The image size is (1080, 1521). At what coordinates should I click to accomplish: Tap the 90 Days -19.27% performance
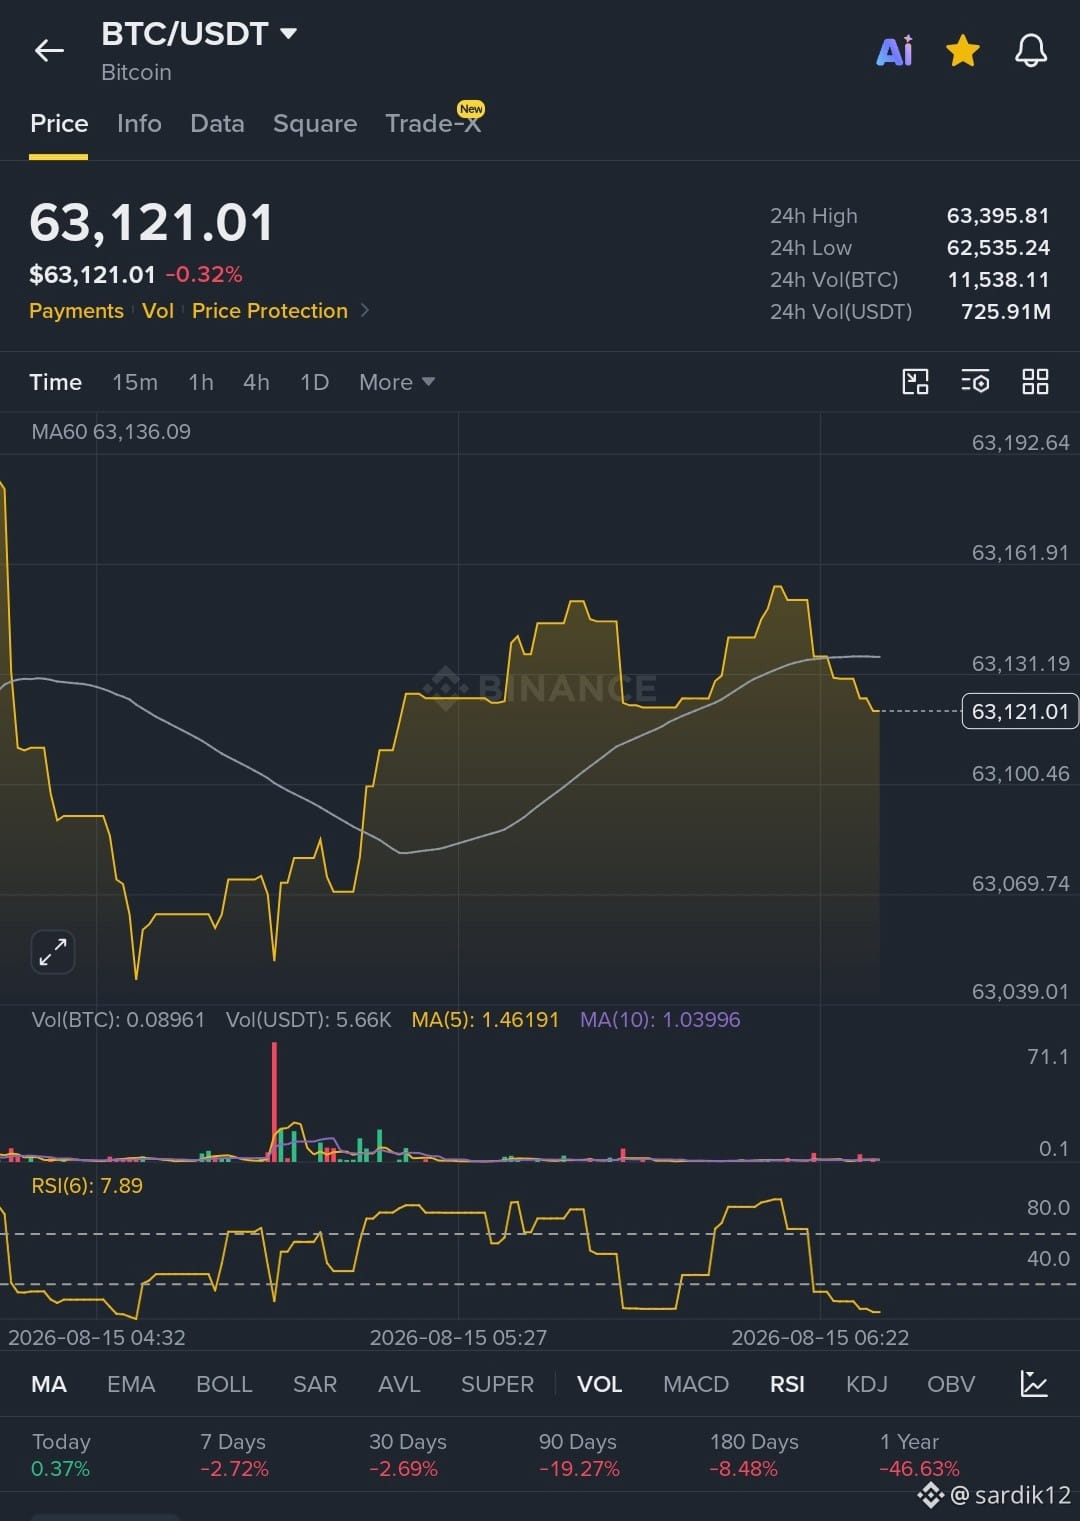[579, 1455]
